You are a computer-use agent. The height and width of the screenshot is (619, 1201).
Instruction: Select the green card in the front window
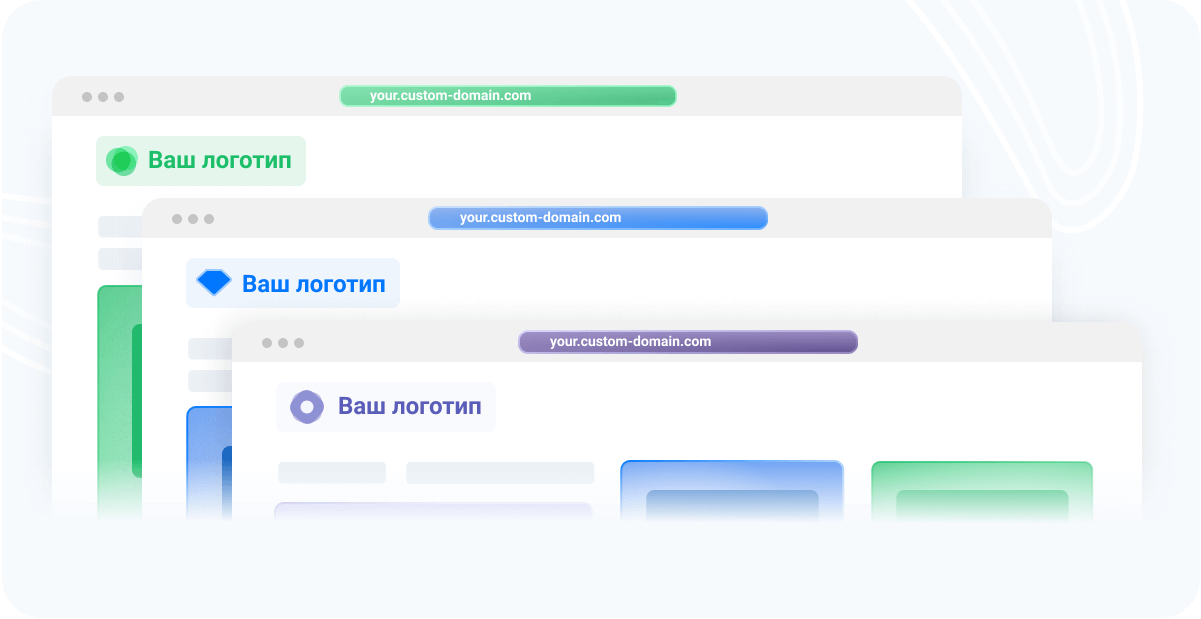(981, 490)
